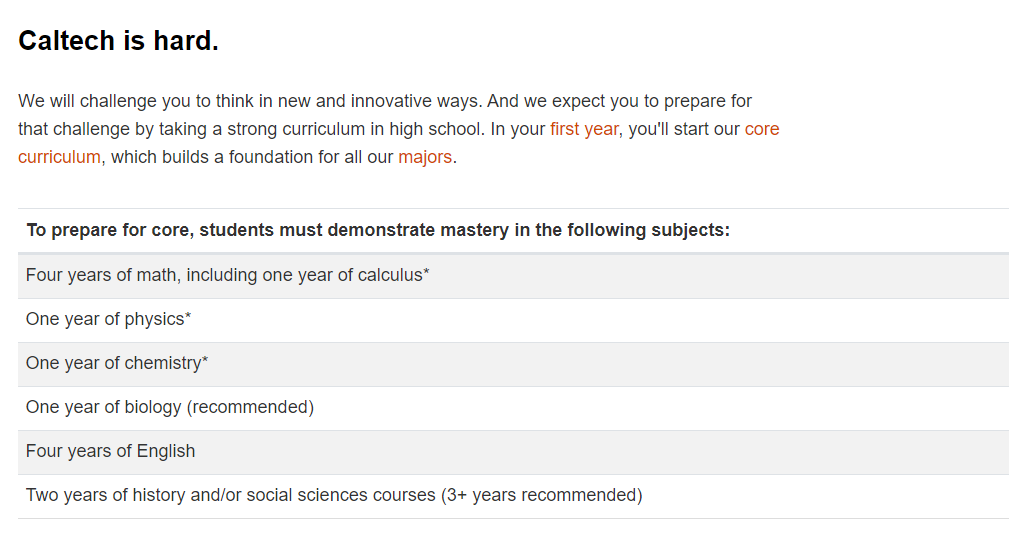Click the "(3+ years recommended)" note

pyautogui.click(x=542, y=496)
